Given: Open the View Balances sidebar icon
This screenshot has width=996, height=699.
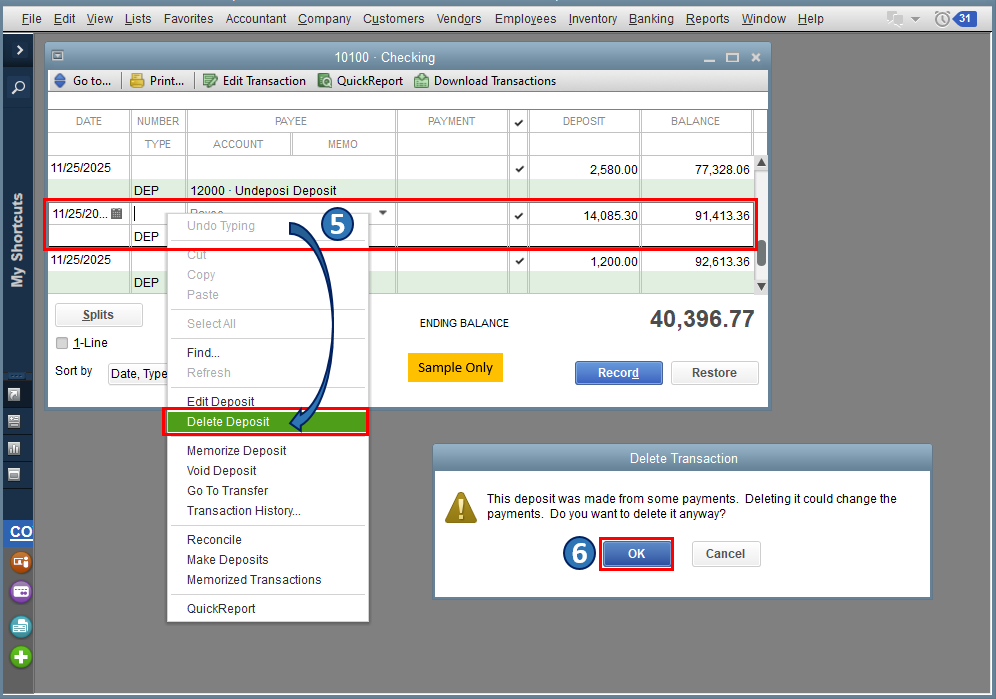Looking at the screenshot, I should coord(14,421).
